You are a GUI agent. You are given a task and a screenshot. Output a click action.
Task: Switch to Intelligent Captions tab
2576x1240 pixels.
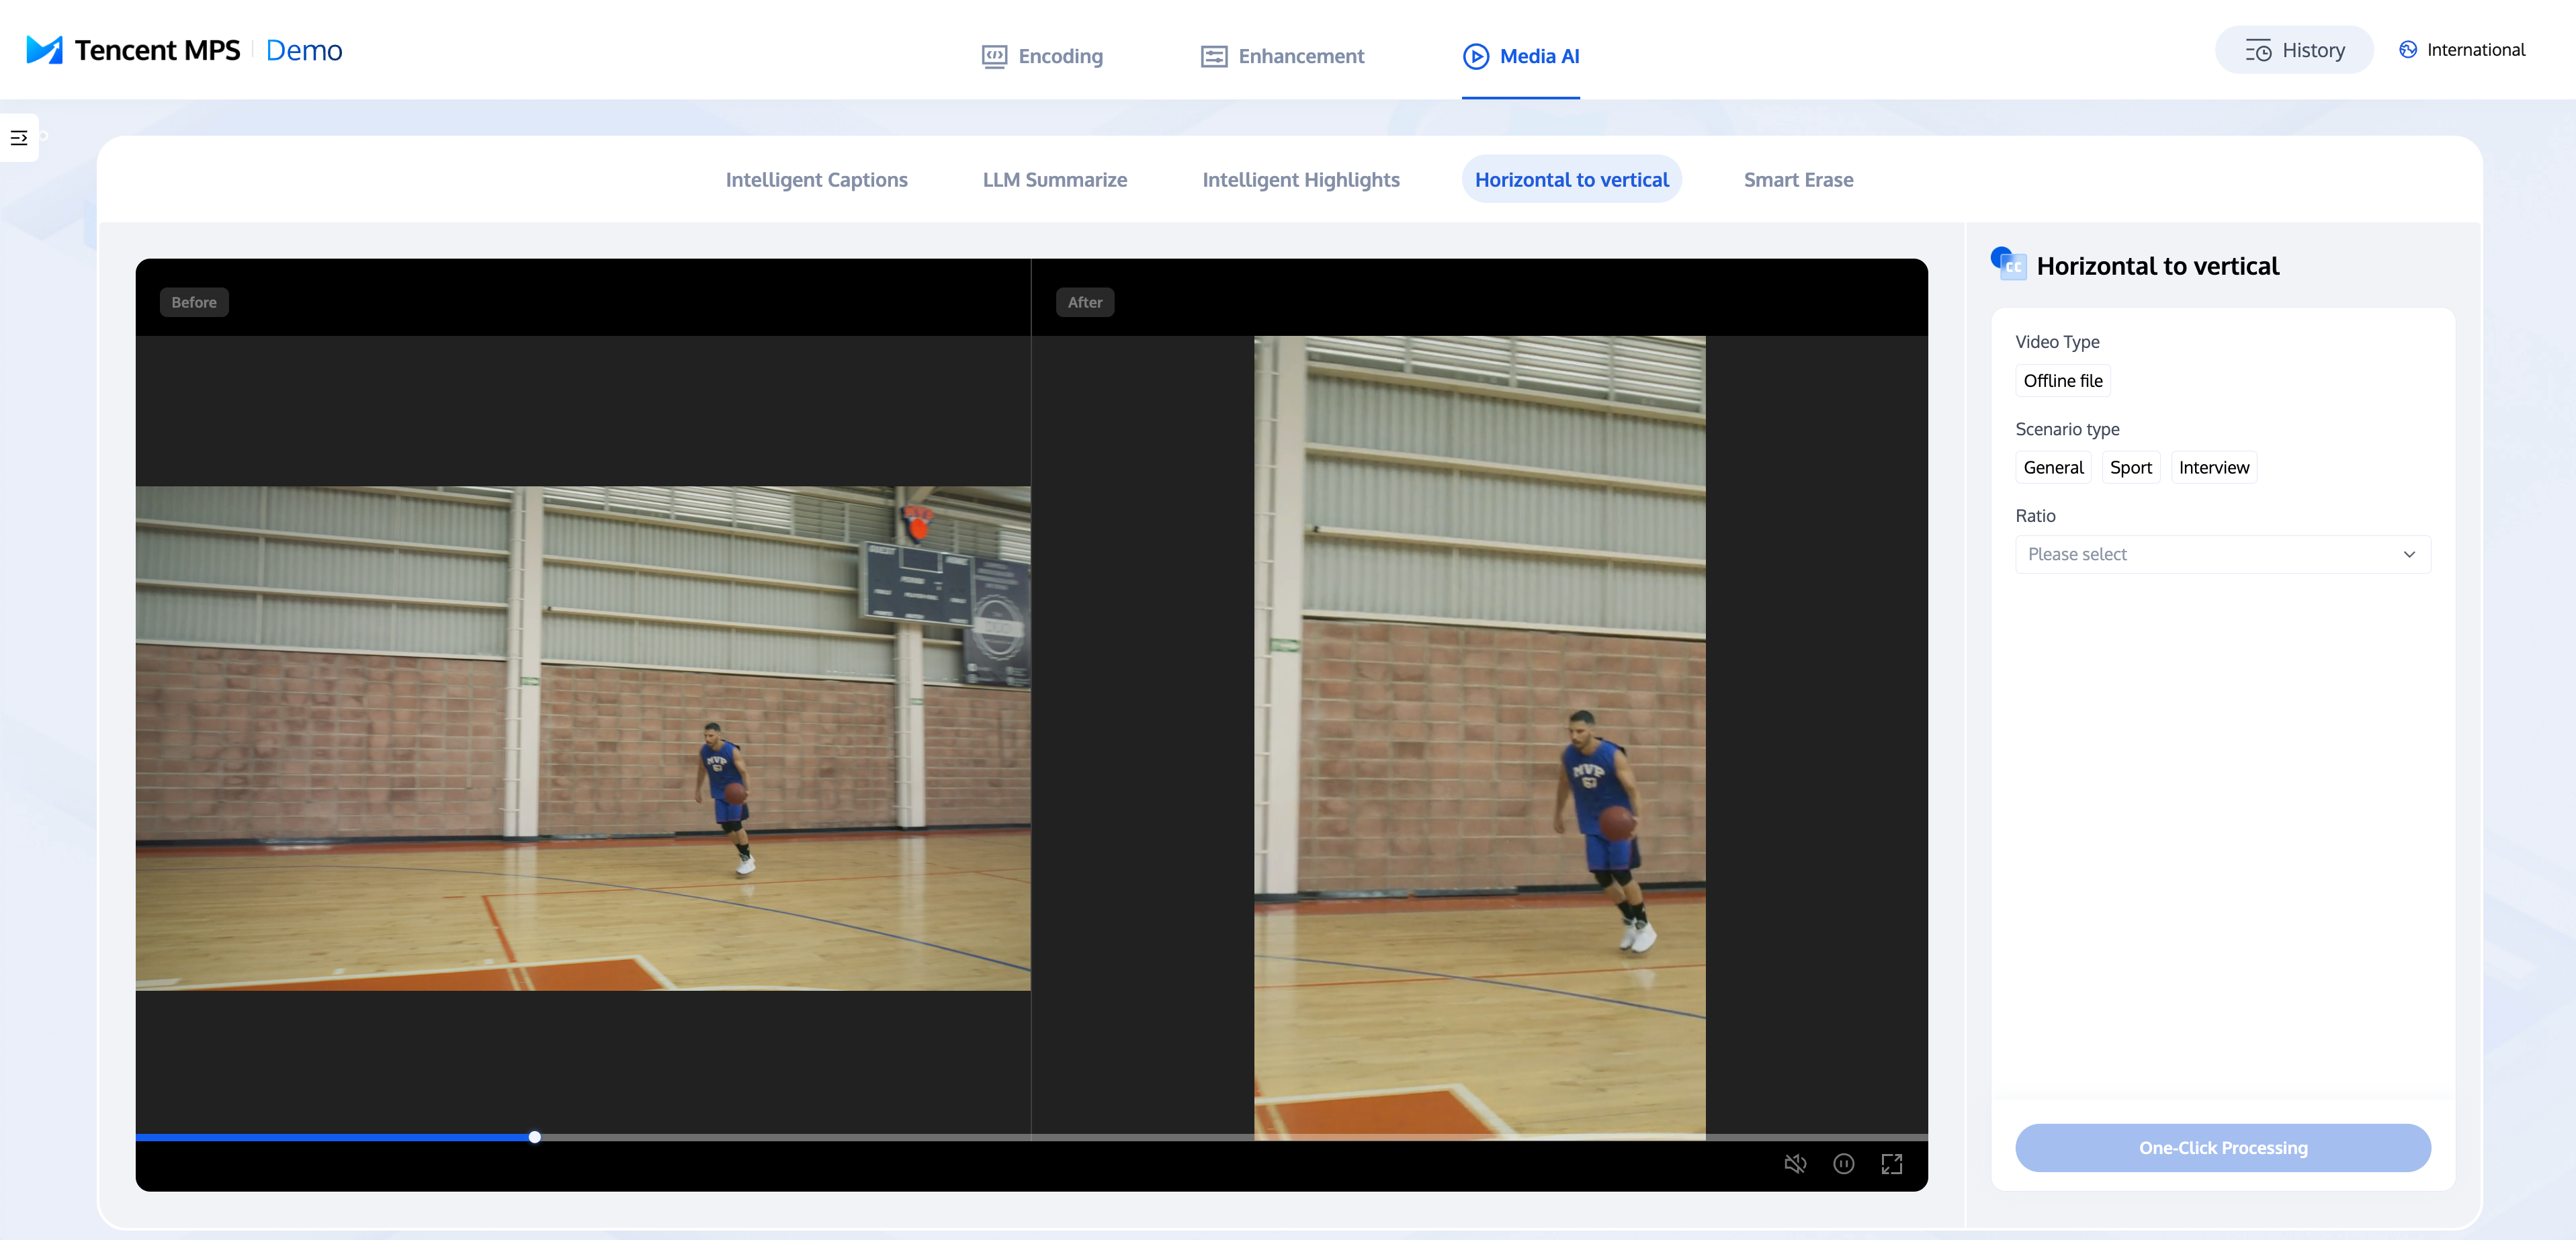point(816,180)
